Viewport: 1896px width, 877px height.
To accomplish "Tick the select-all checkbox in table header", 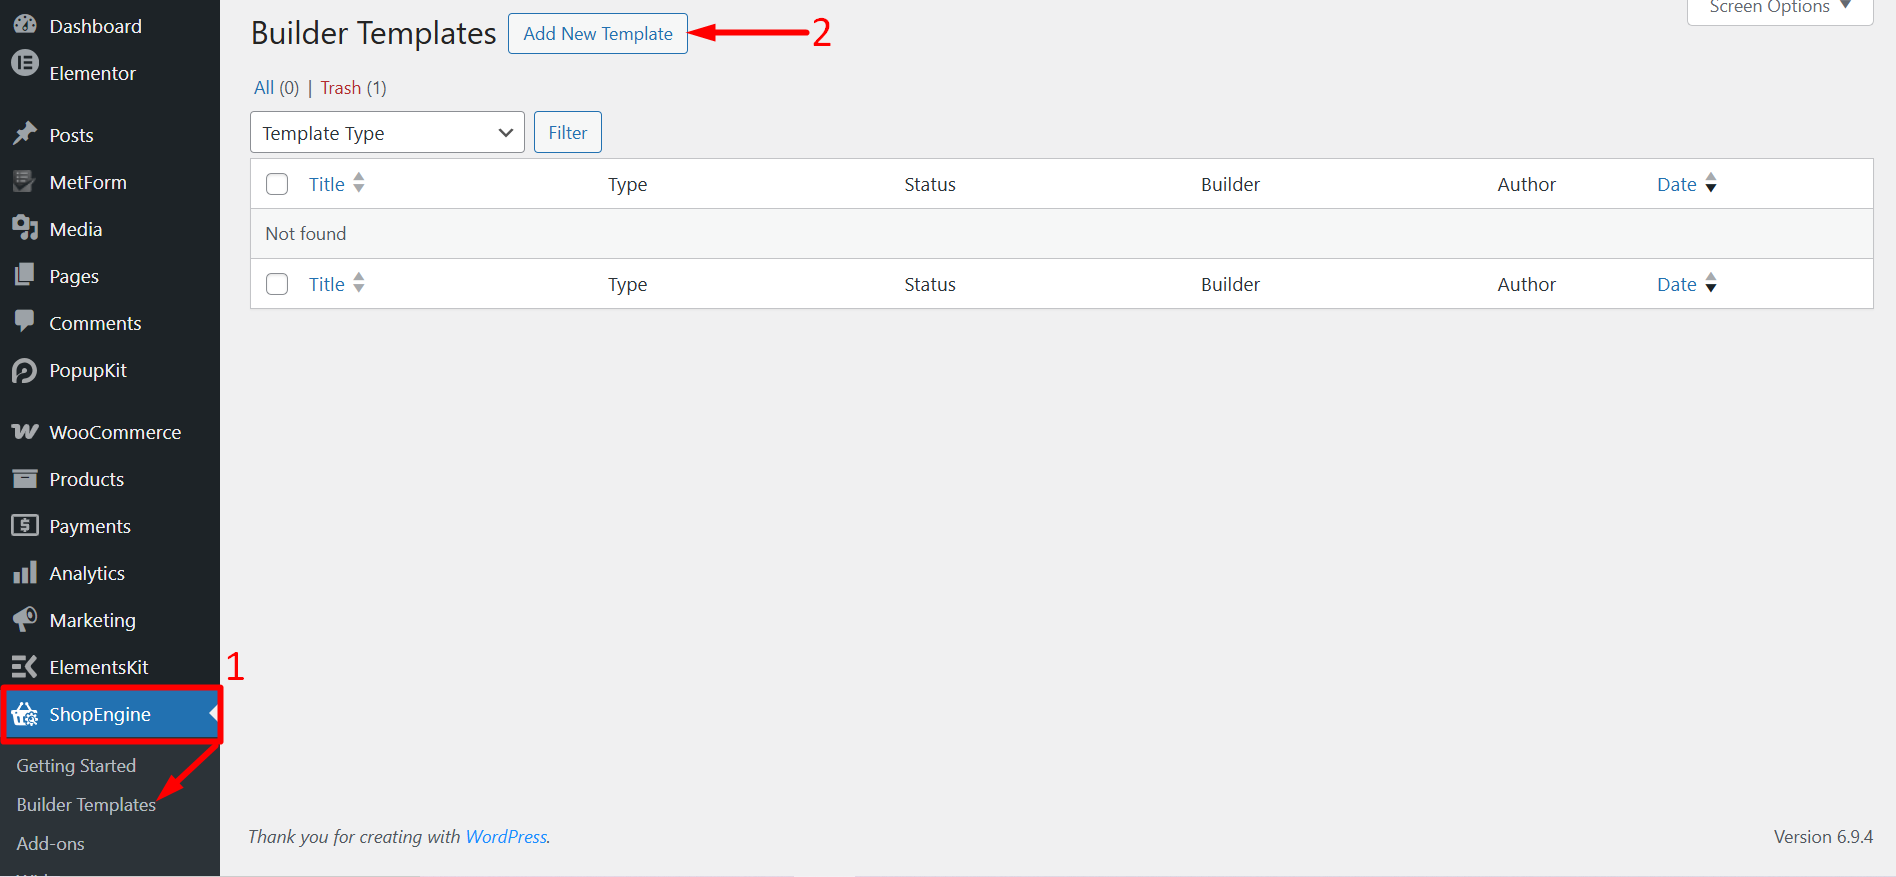I will 277,184.
